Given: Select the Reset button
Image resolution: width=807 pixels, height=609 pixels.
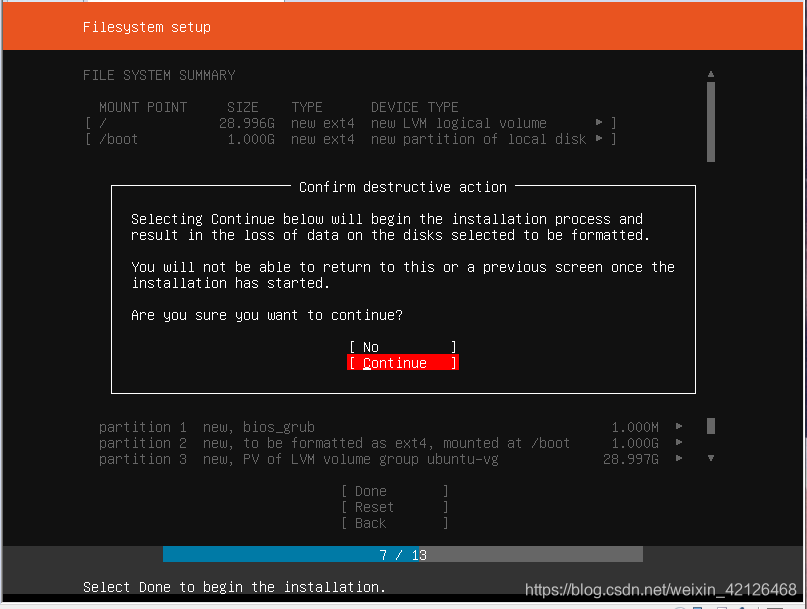Looking at the screenshot, I should (x=394, y=507).
